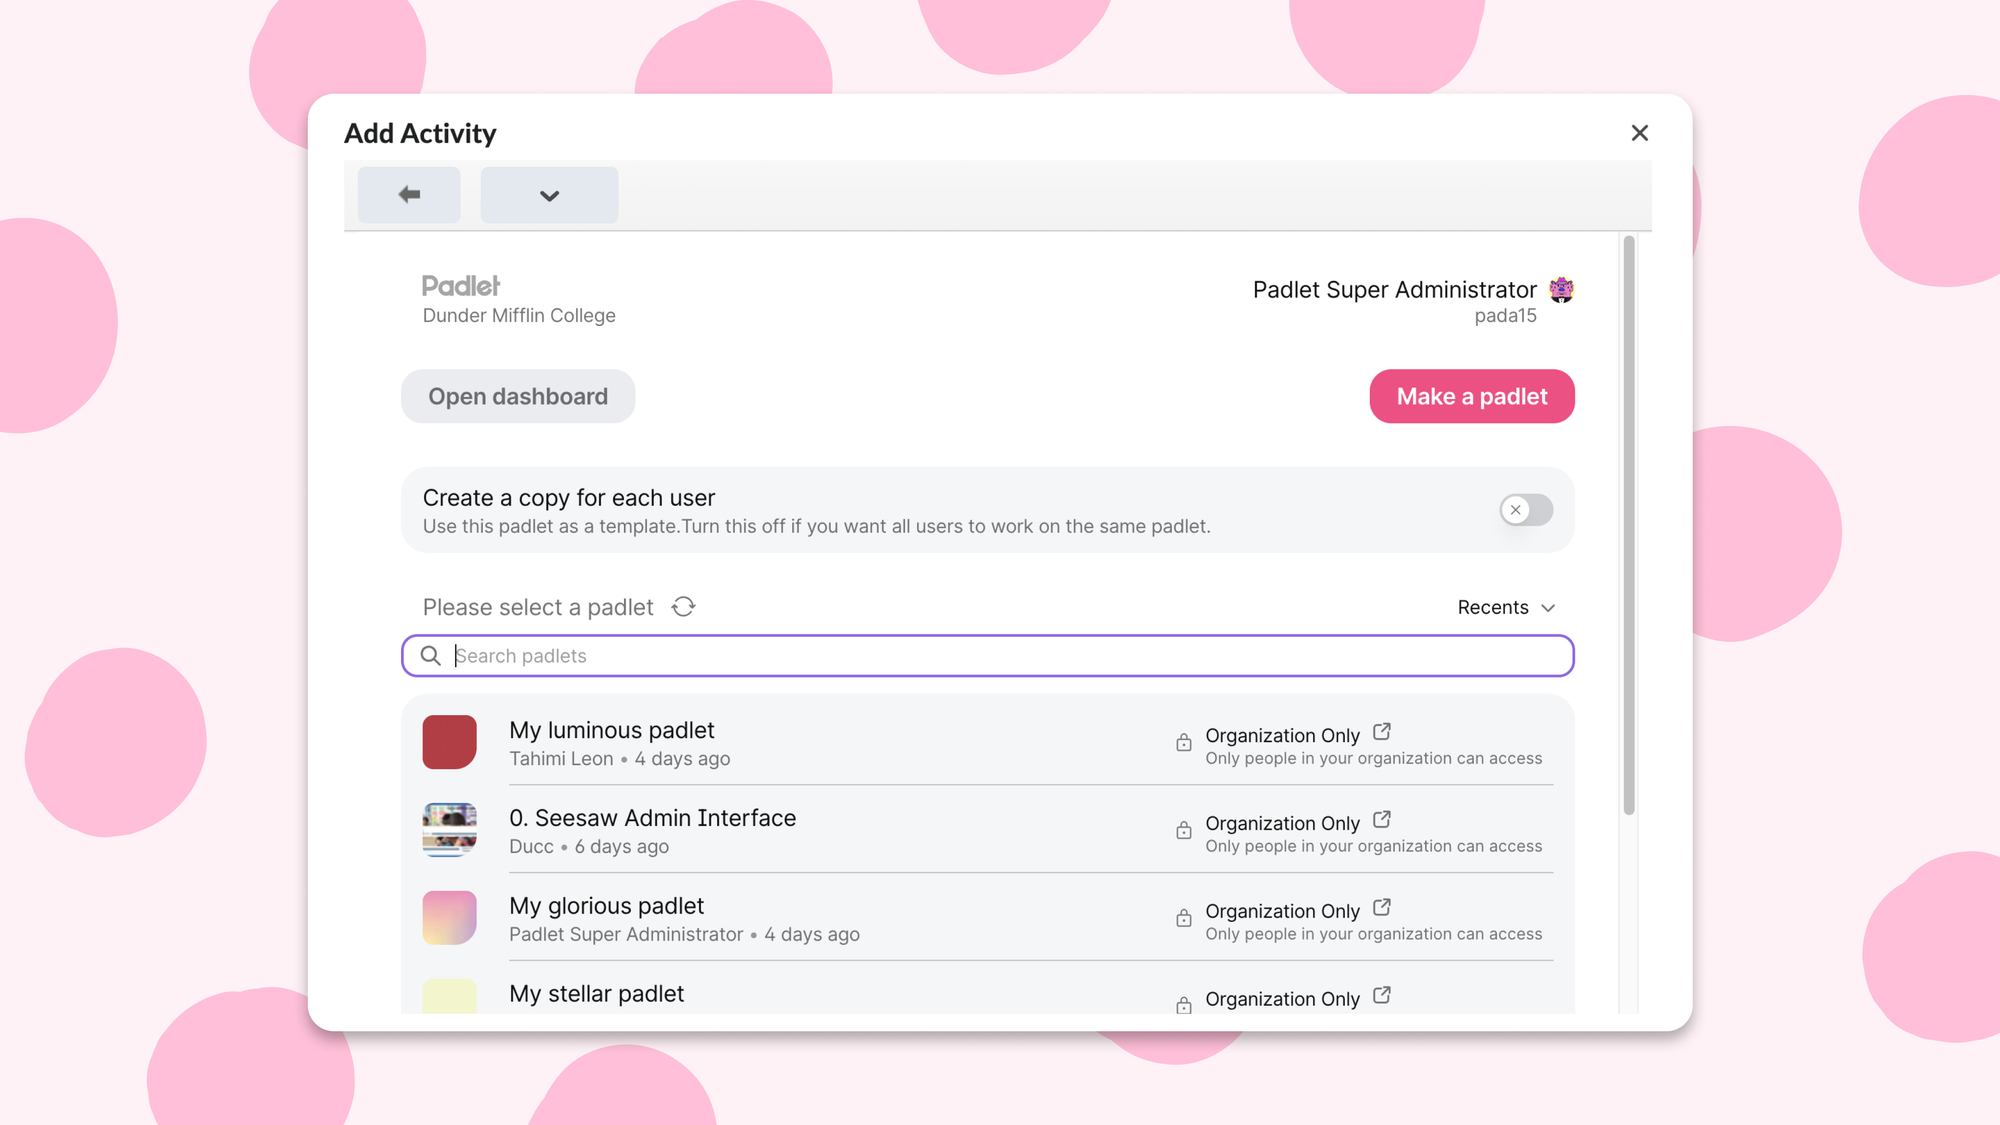The width and height of the screenshot is (2000, 1125).
Task: Refresh the padlet list
Action: point(684,606)
